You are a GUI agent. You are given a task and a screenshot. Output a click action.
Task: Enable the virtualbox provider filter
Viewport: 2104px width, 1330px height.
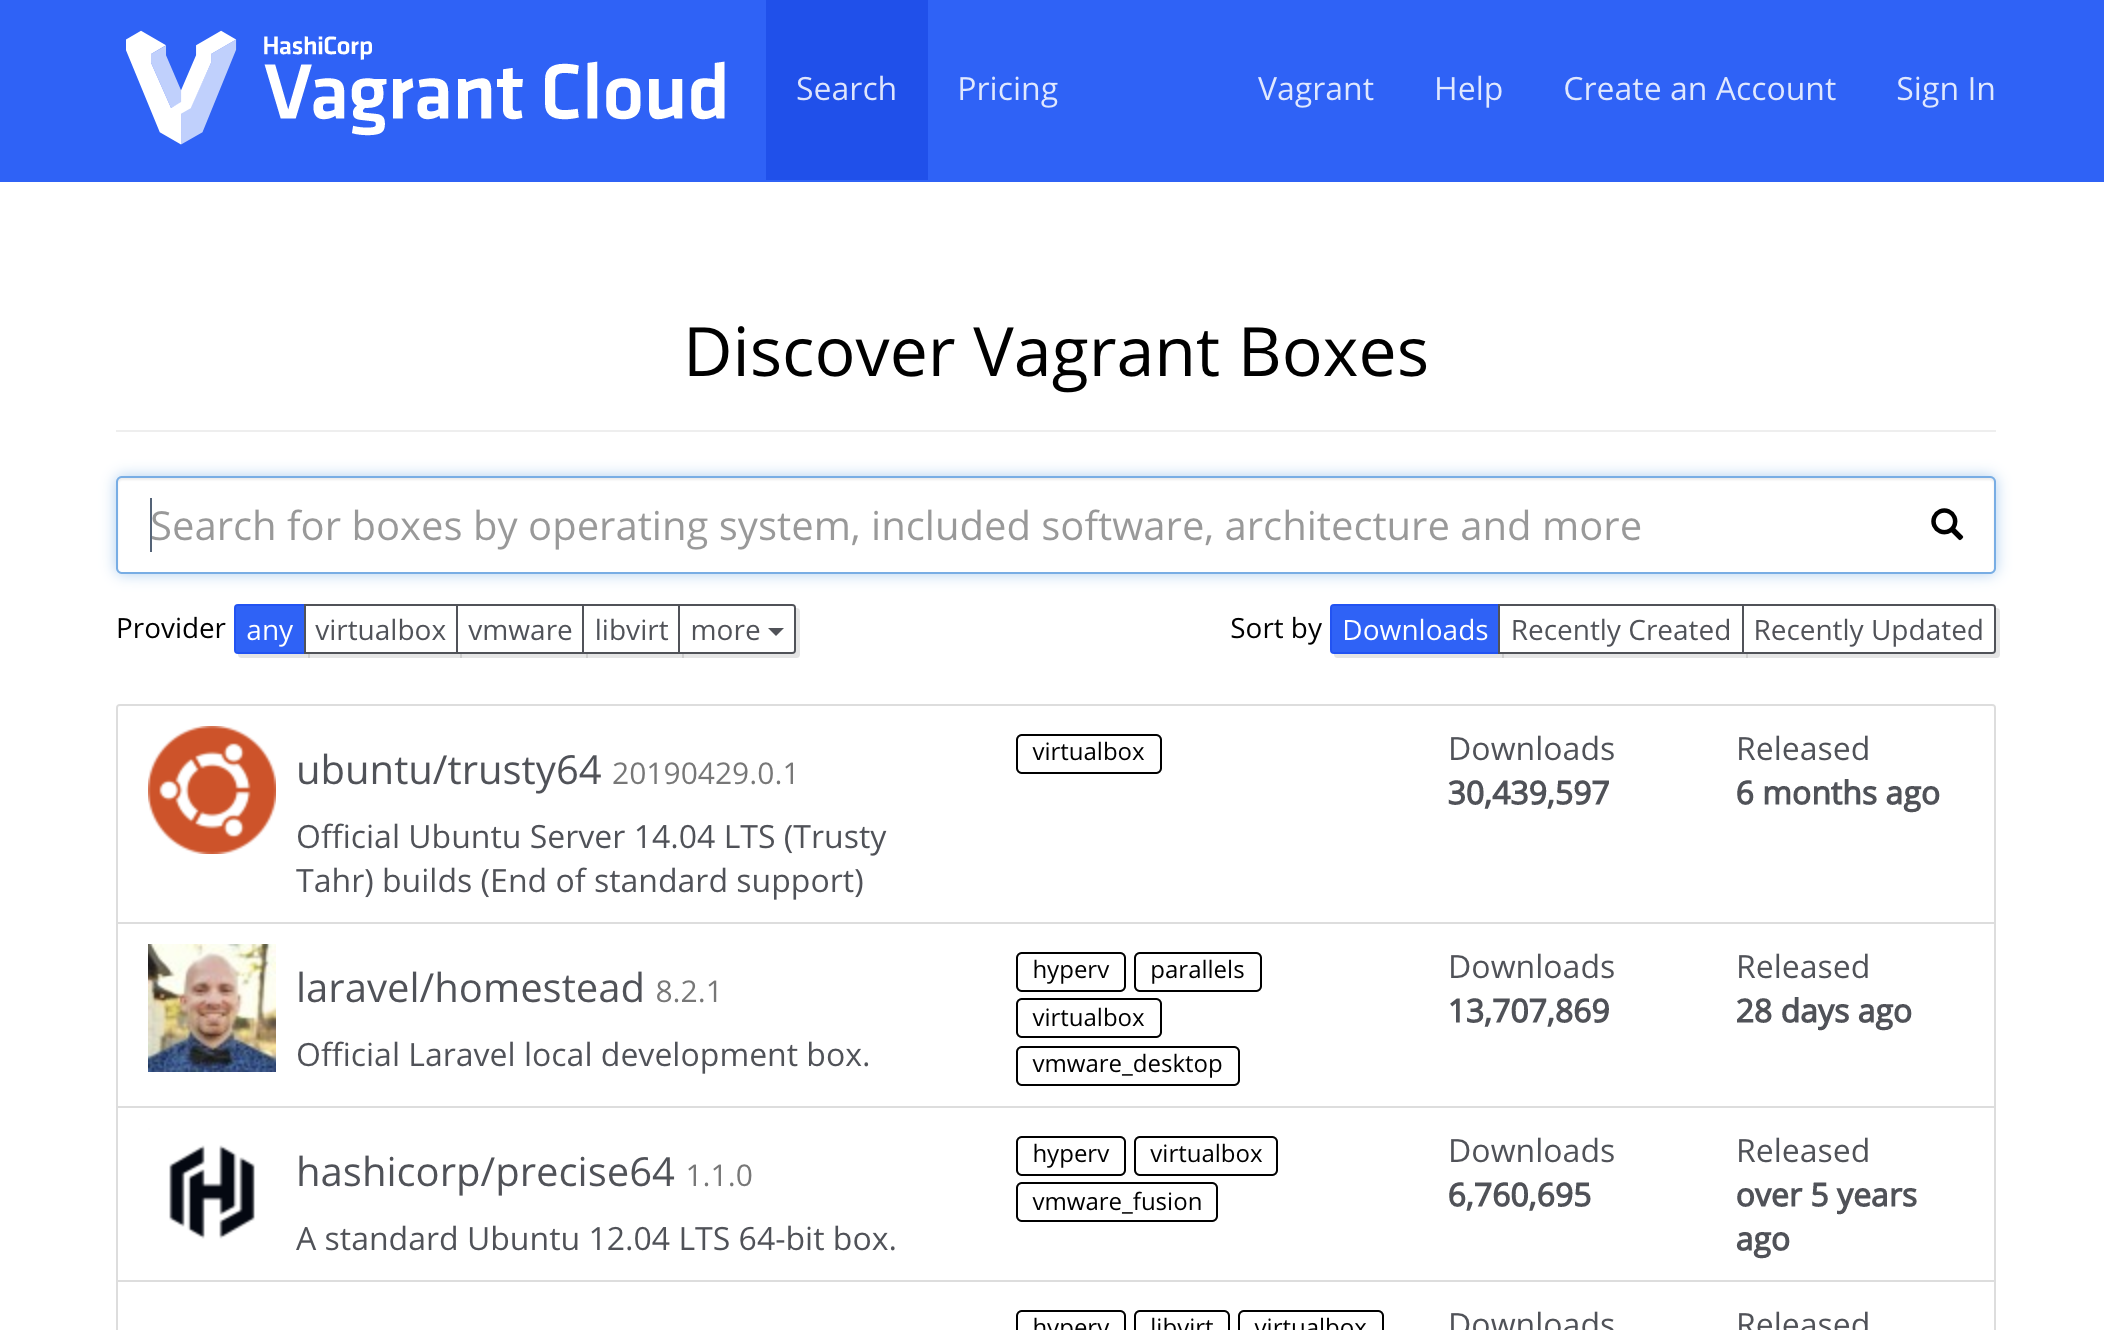point(380,629)
